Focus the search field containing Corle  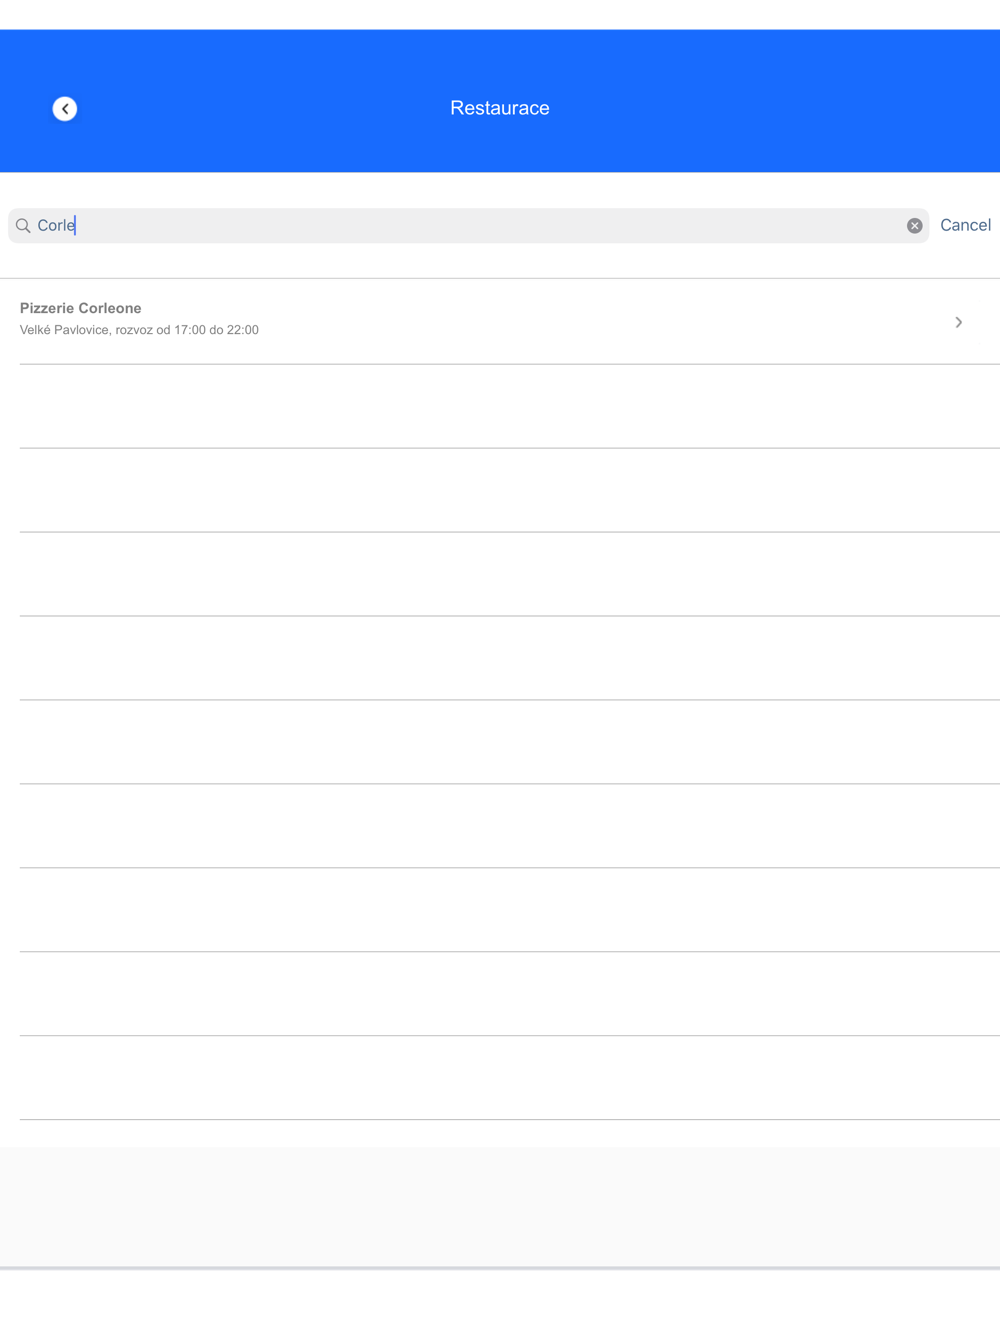[x=468, y=226]
